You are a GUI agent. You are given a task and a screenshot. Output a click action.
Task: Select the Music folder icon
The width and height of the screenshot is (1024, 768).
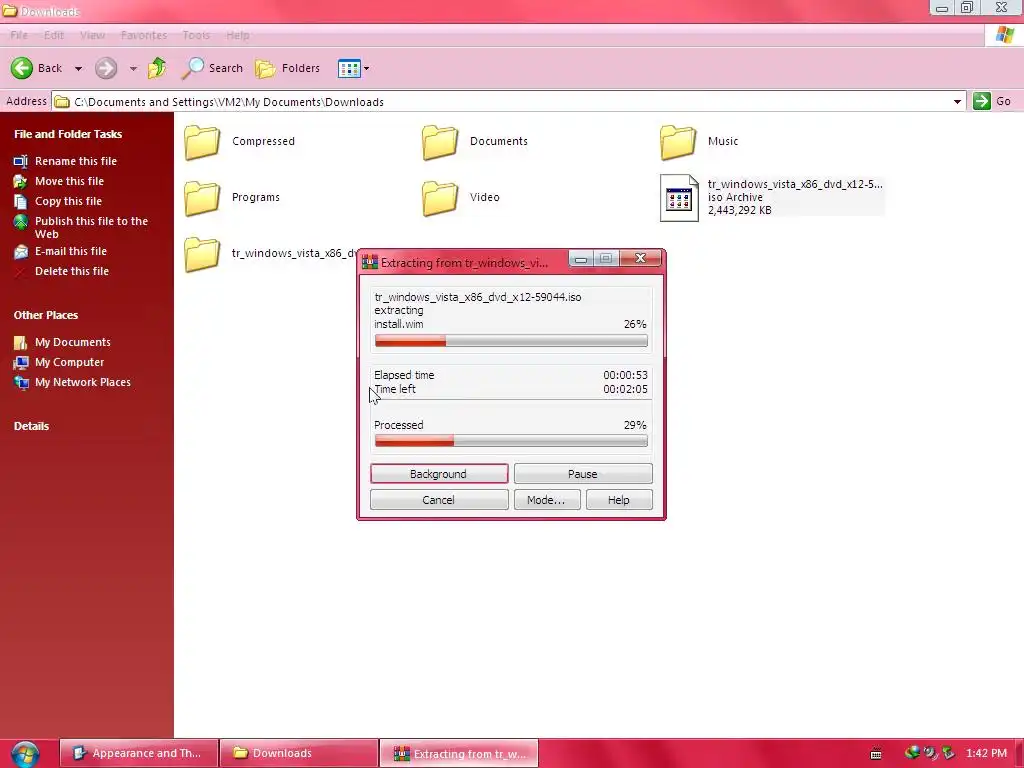click(677, 142)
